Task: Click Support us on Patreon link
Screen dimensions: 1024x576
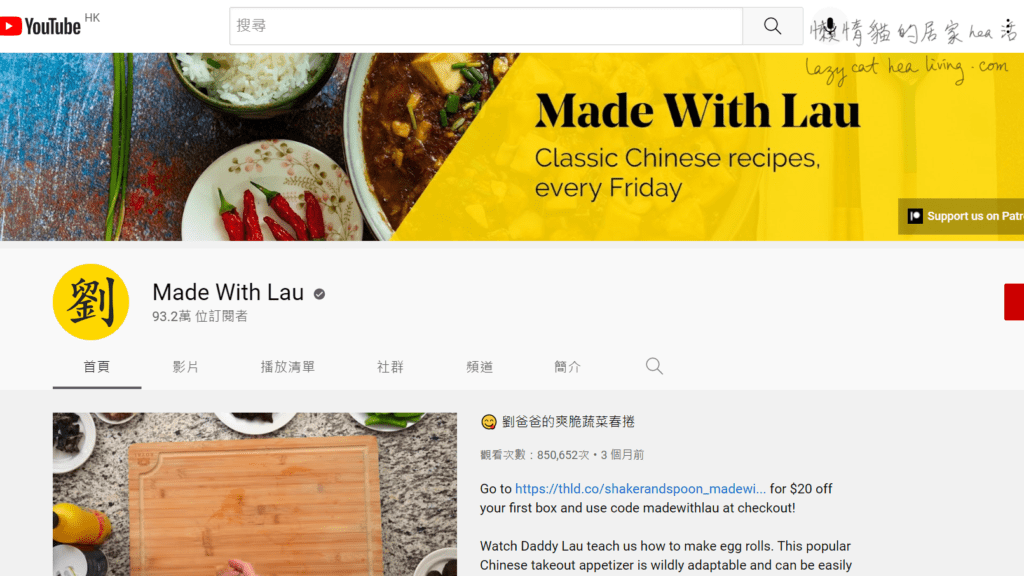Action: pos(961,216)
